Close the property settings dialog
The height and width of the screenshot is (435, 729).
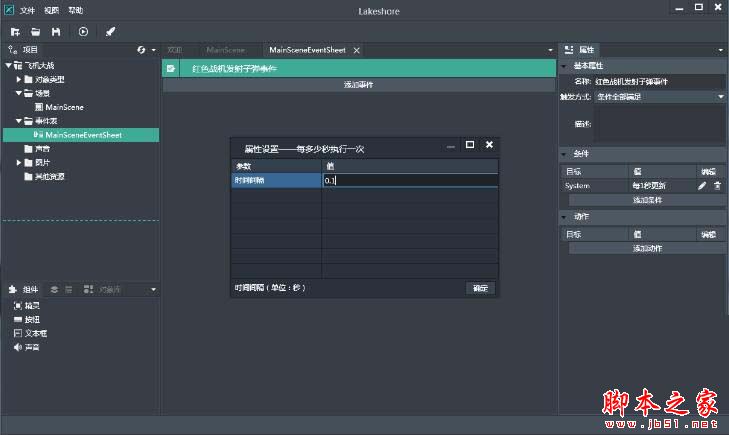click(489, 145)
